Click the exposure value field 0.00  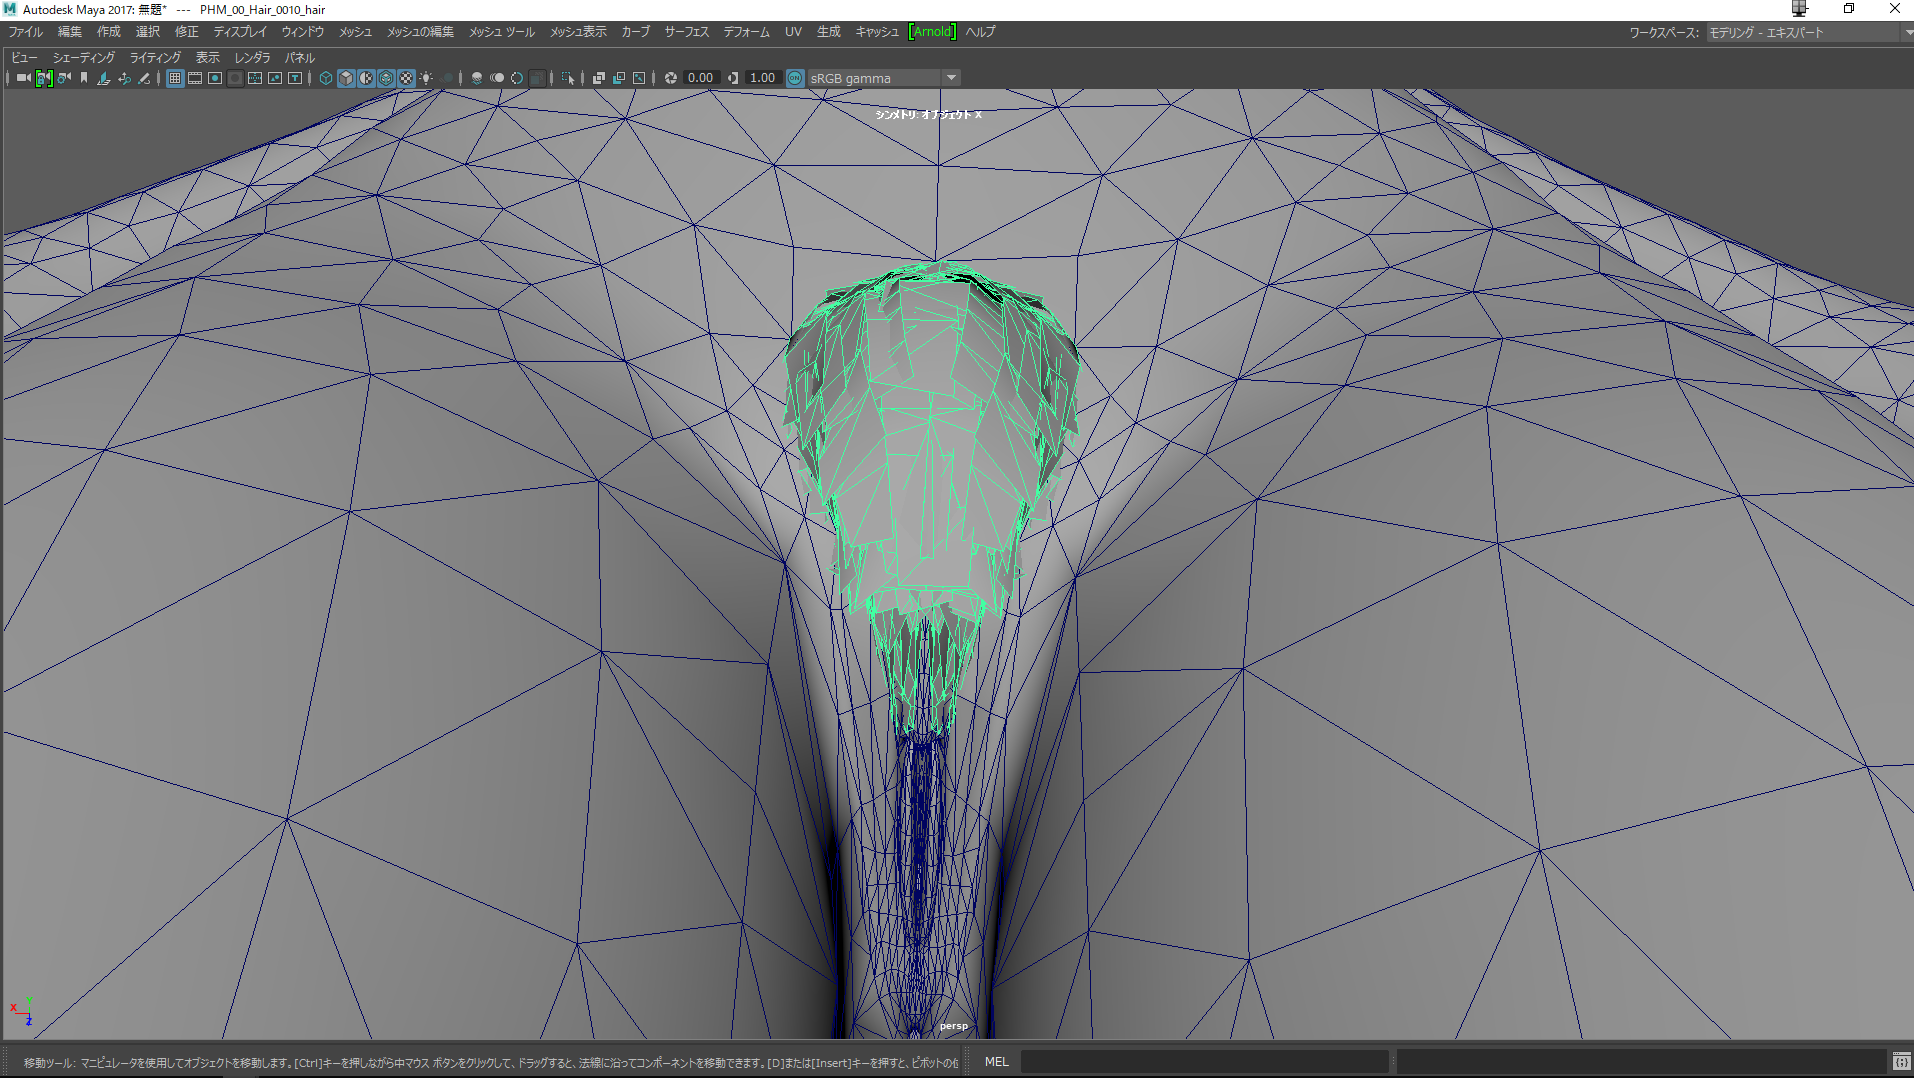700,78
